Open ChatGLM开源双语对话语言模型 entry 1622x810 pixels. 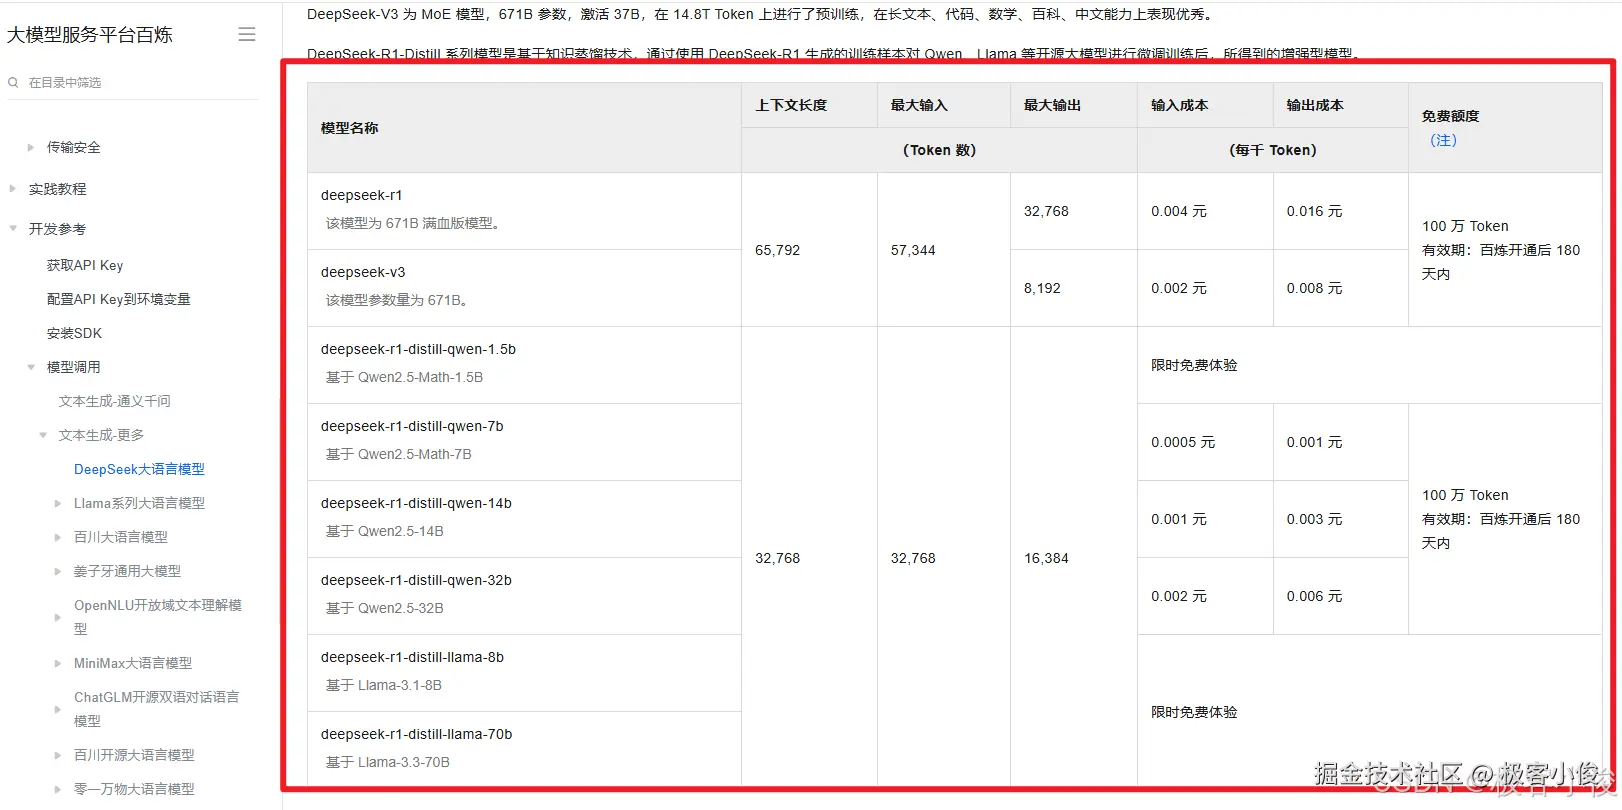point(156,709)
